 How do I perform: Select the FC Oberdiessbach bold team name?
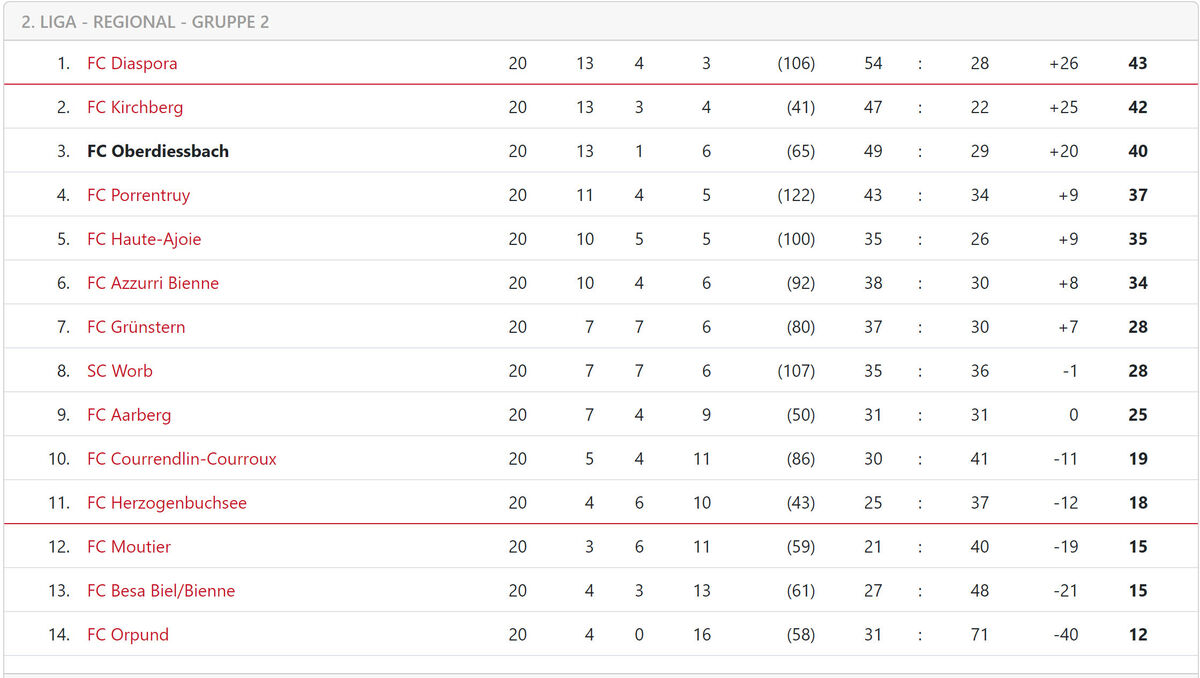click(x=158, y=151)
